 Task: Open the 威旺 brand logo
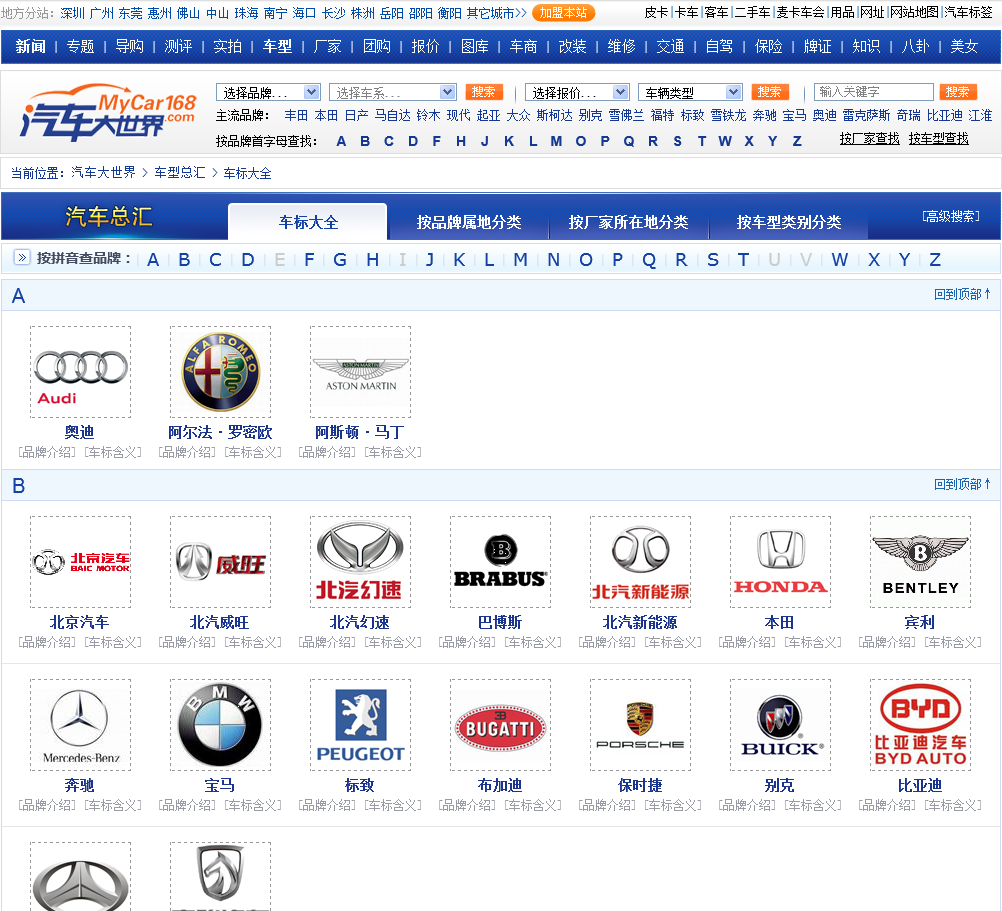[220, 562]
